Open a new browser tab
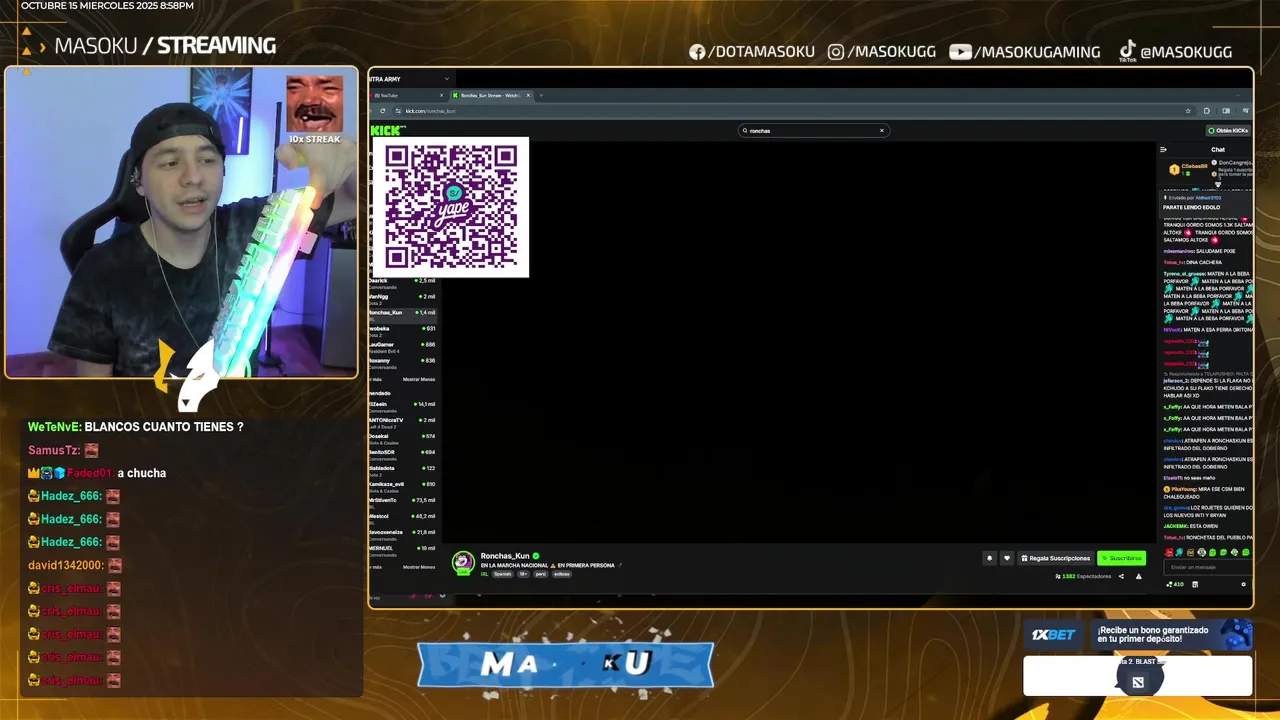Image resolution: width=1280 pixels, height=720 pixels. [541, 95]
